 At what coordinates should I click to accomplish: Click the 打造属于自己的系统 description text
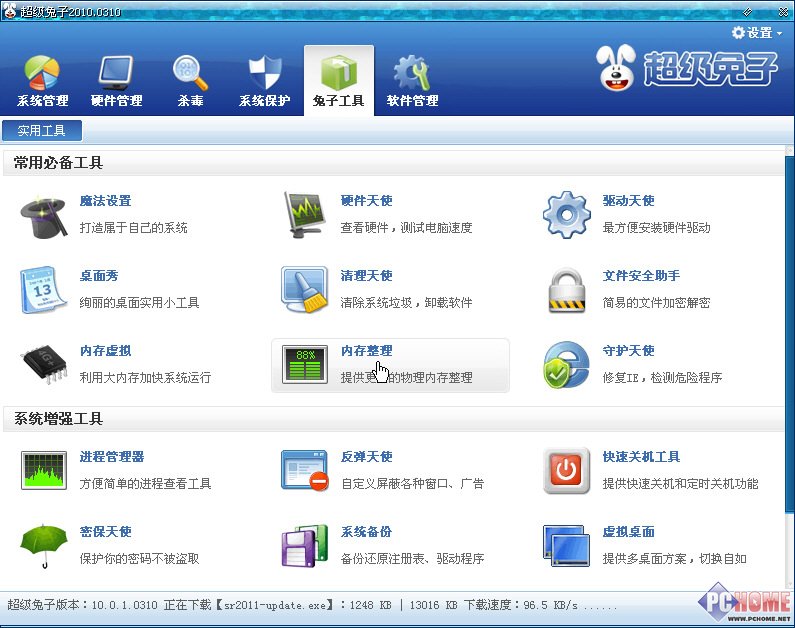coord(133,228)
